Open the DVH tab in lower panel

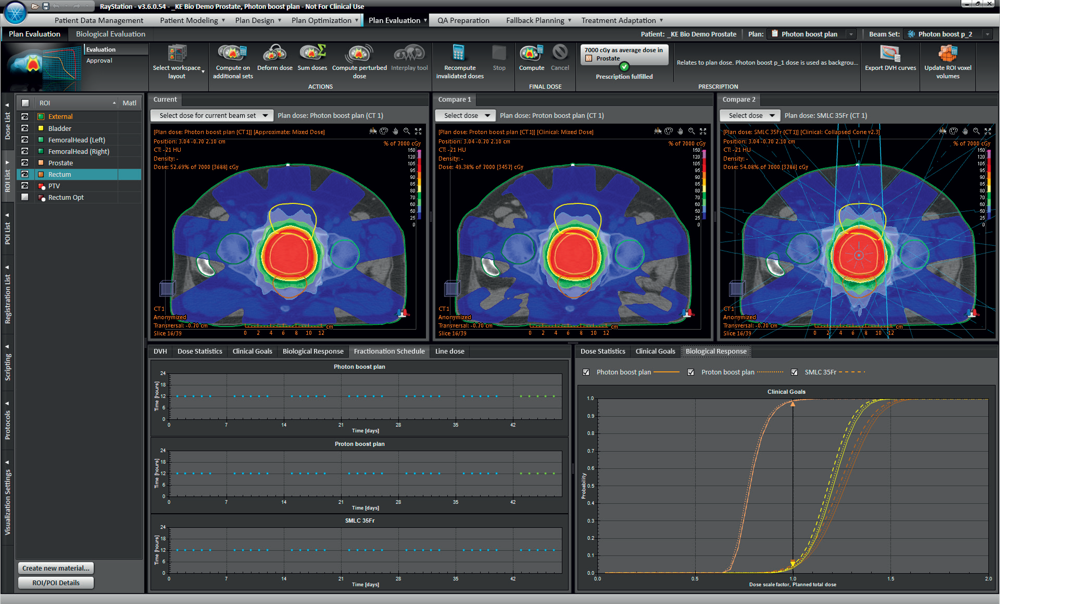point(160,351)
